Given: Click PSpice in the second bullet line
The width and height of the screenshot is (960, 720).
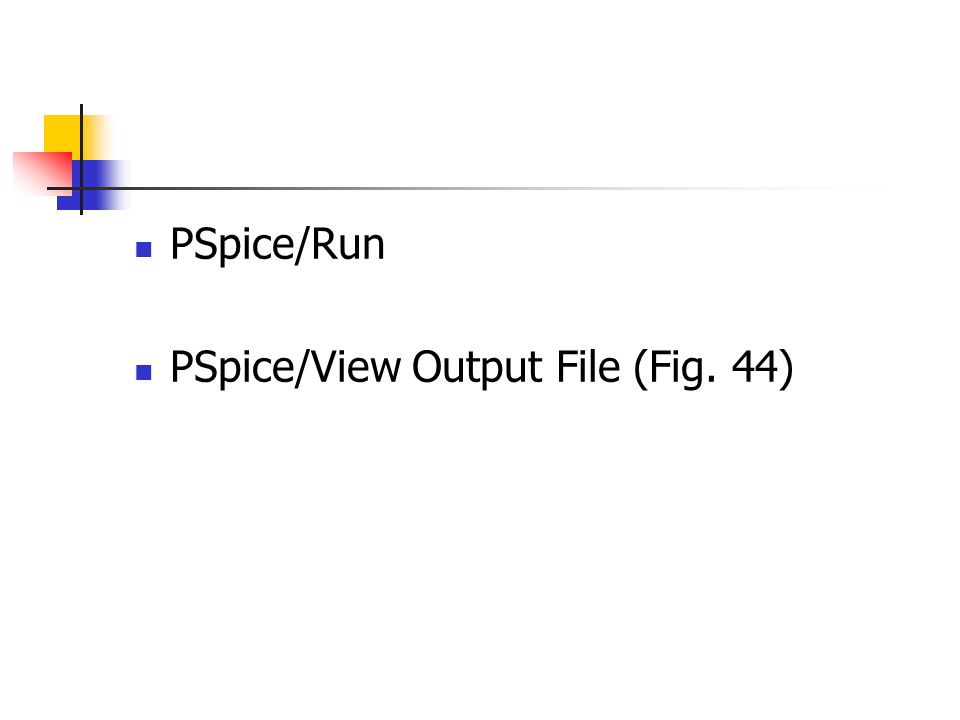Looking at the screenshot, I should [x=232, y=369].
